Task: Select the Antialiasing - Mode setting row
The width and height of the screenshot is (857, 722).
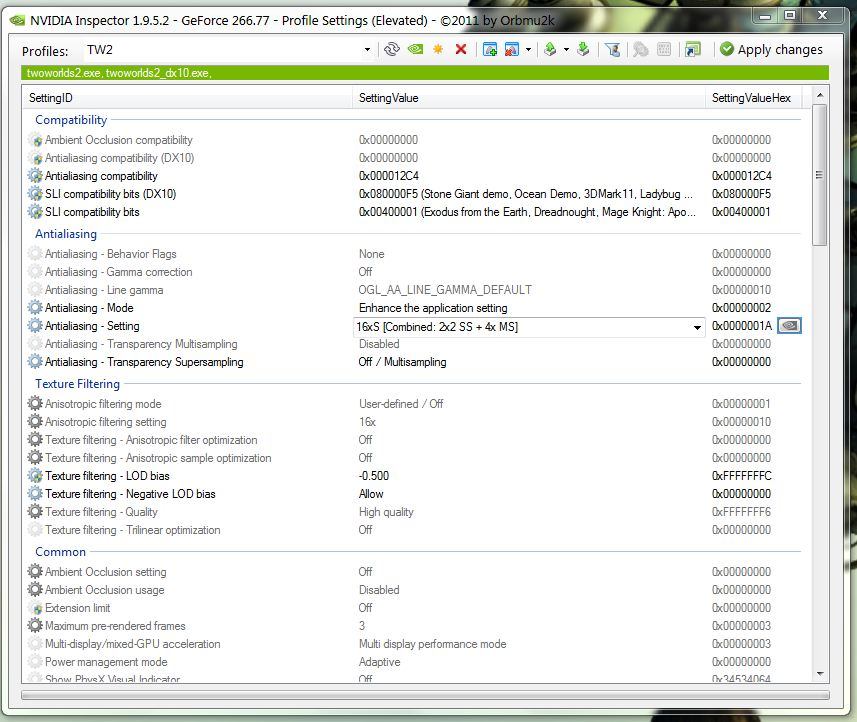Action: coord(413,308)
